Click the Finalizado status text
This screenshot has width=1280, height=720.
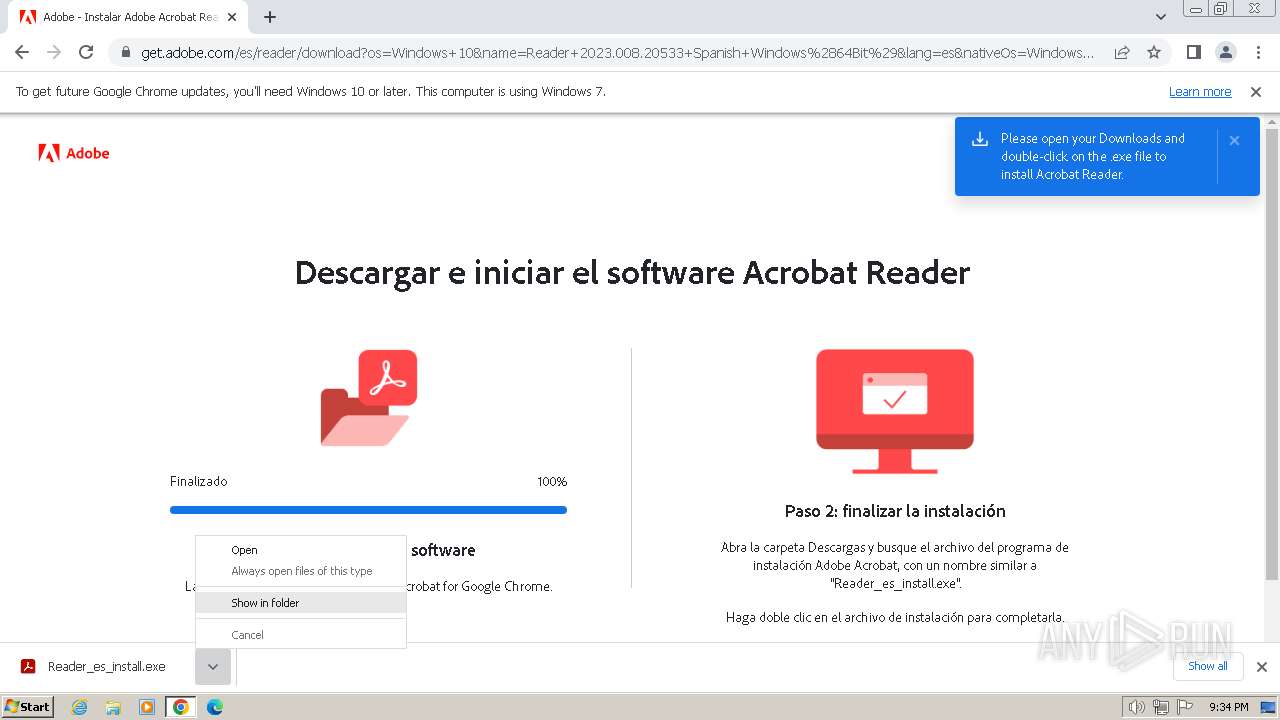click(x=198, y=481)
